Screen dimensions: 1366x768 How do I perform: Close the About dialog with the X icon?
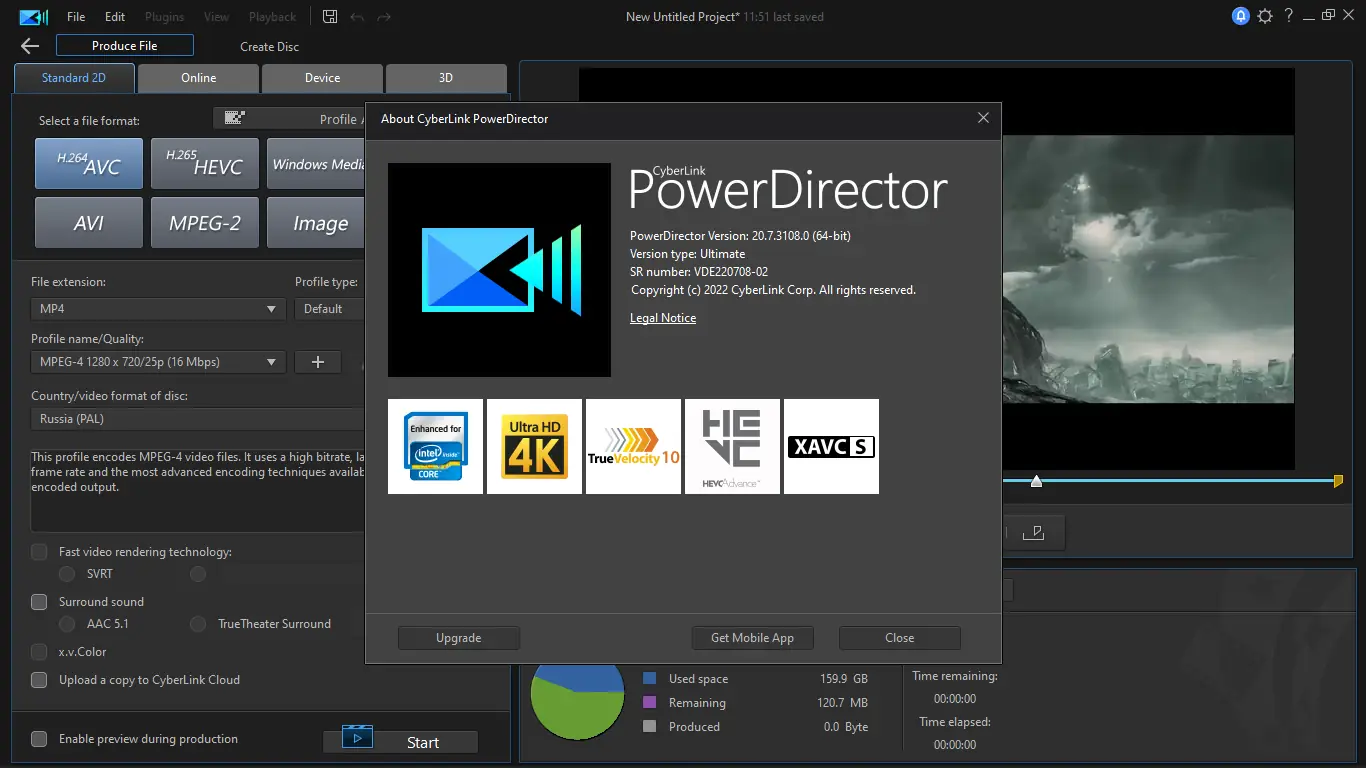coord(983,118)
